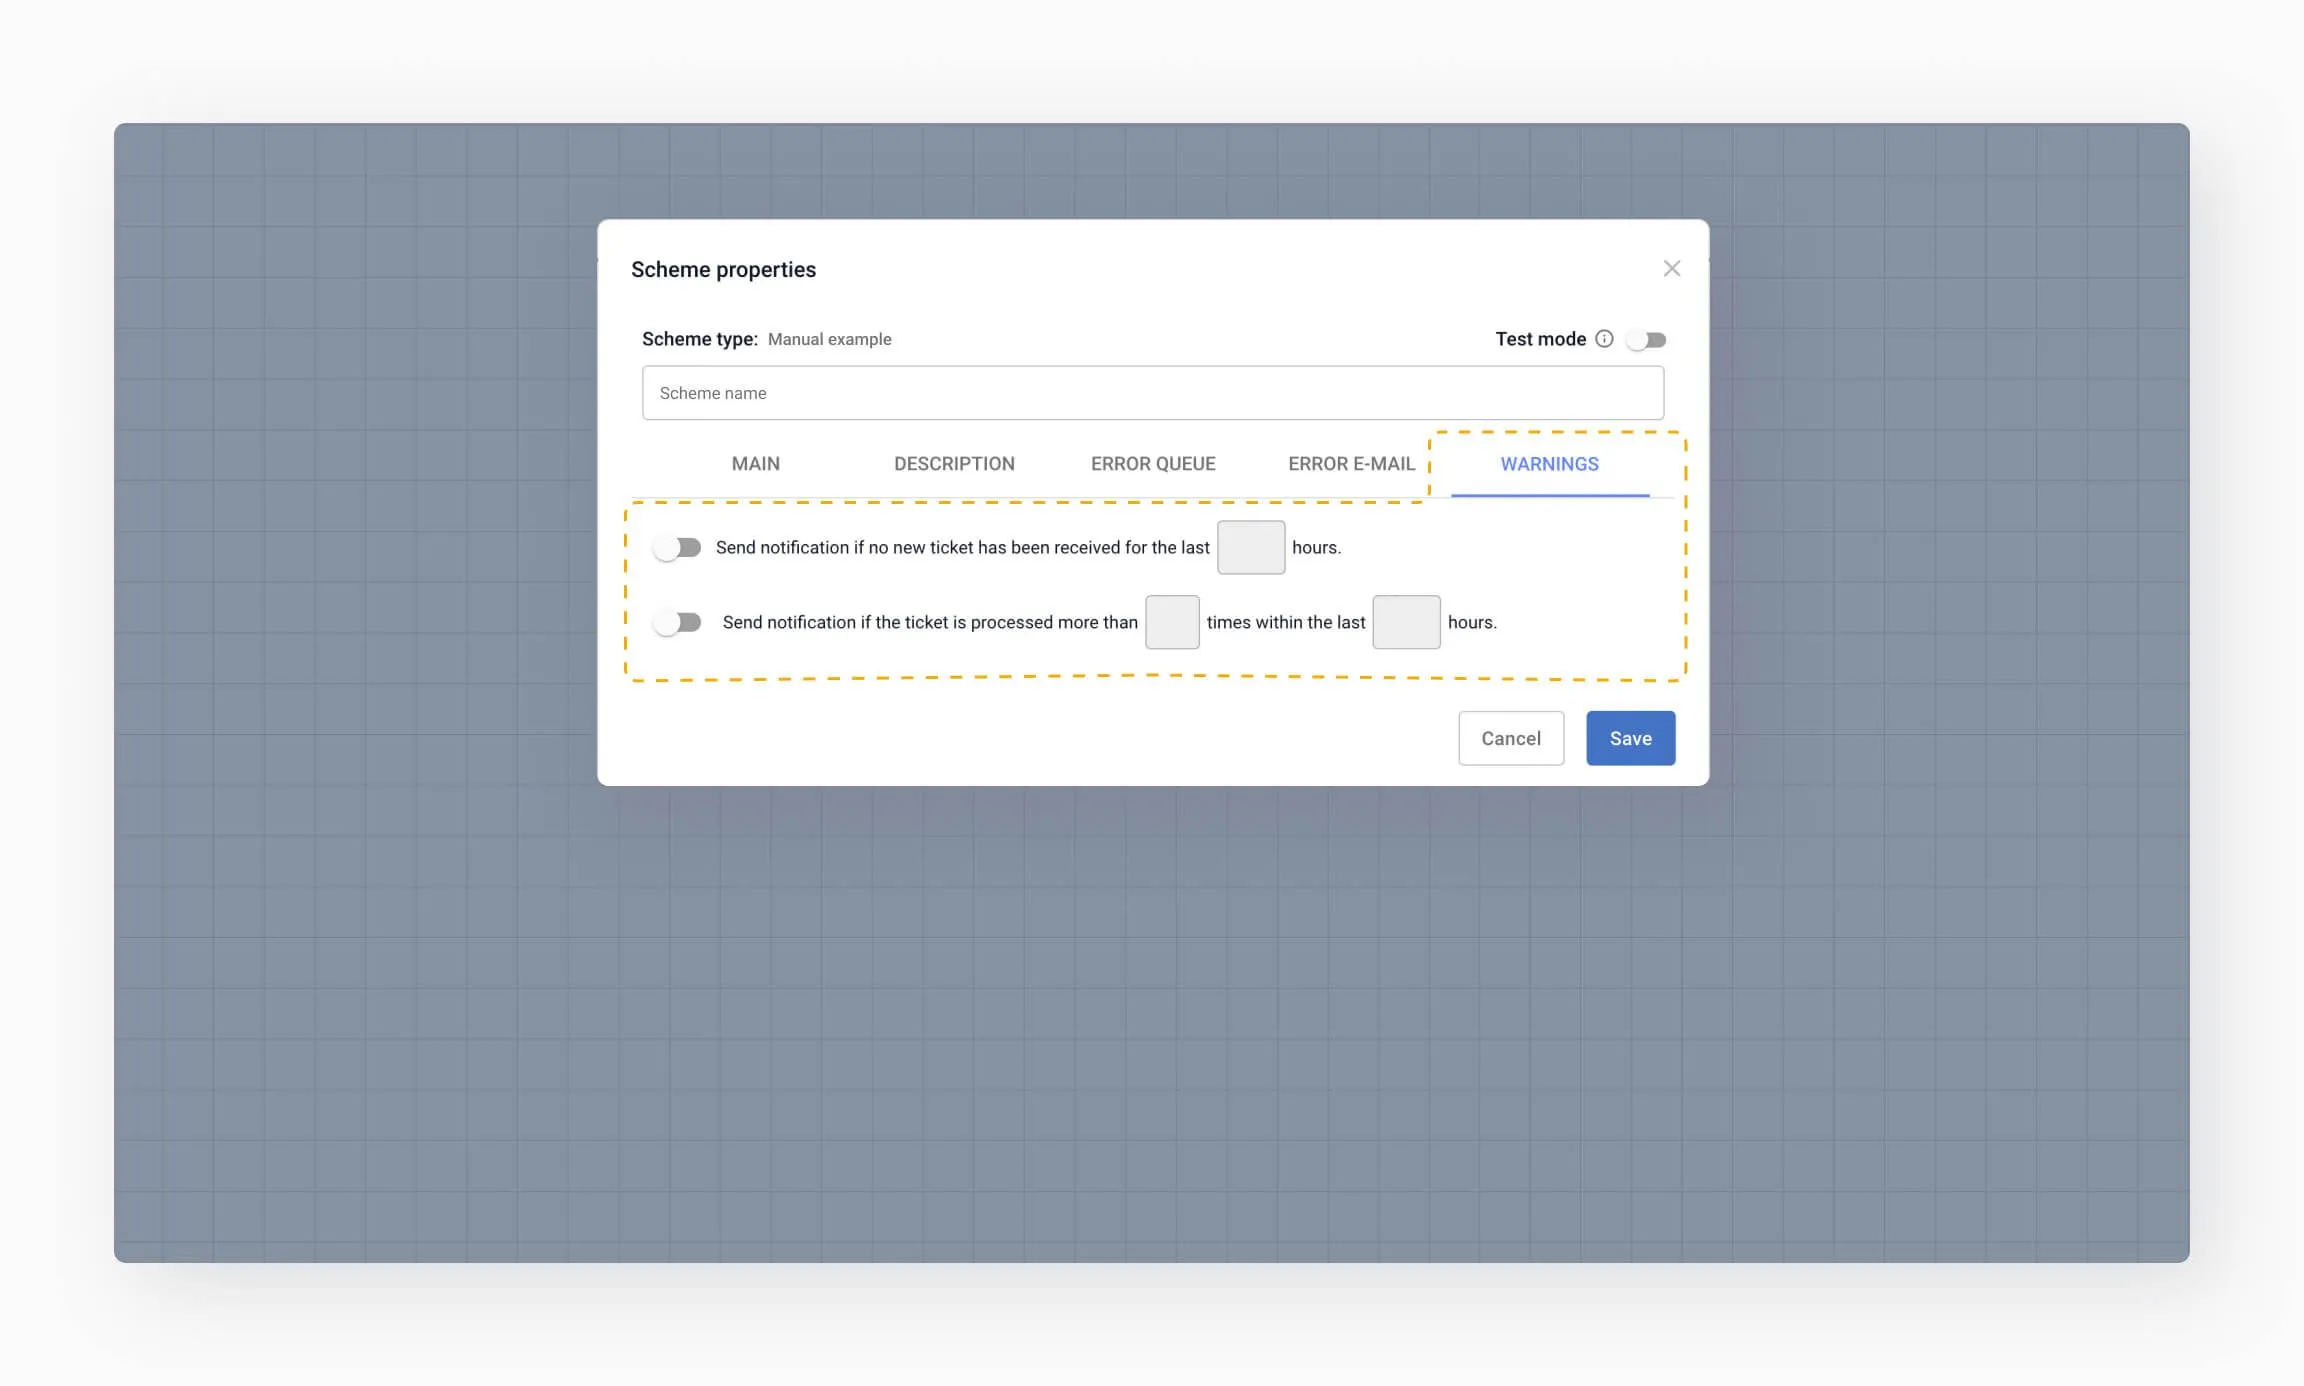Image resolution: width=2304 pixels, height=1386 pixels.
Task: Click the 'Manual example' scheme type text
Action: (x=829, y=339)
